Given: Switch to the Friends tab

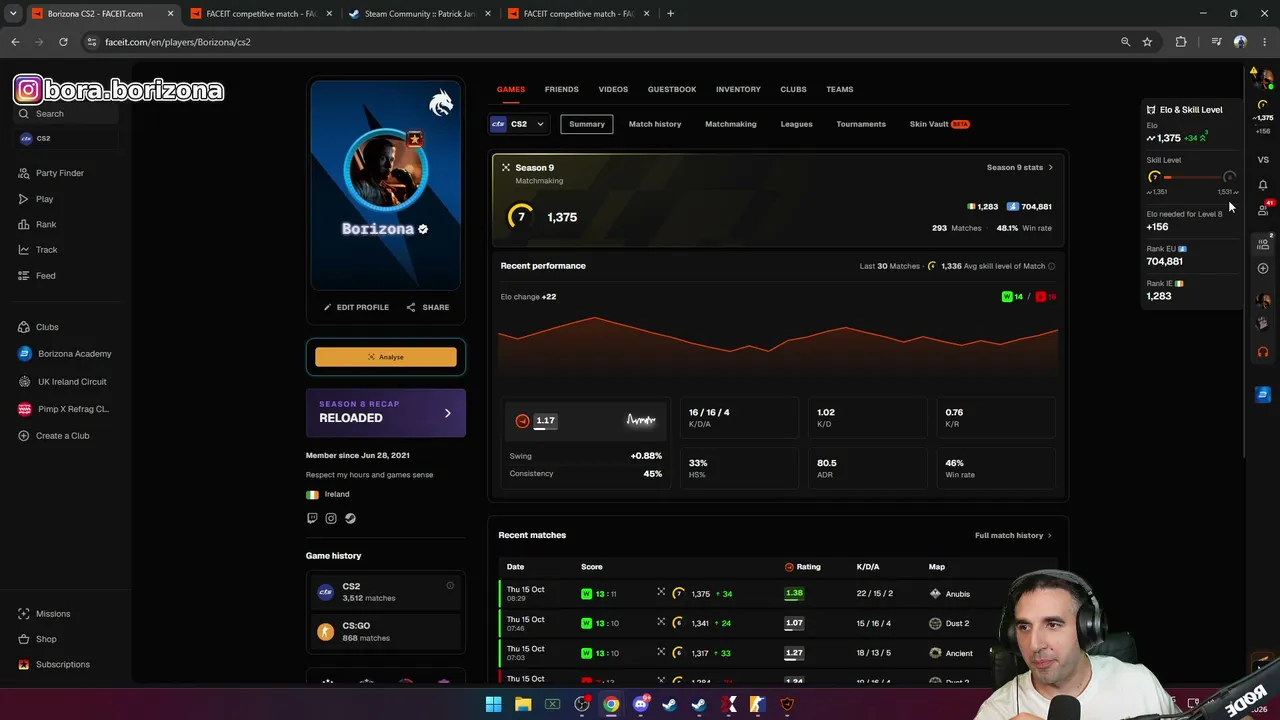Looking at the screenshot, I should click(561, 89).
